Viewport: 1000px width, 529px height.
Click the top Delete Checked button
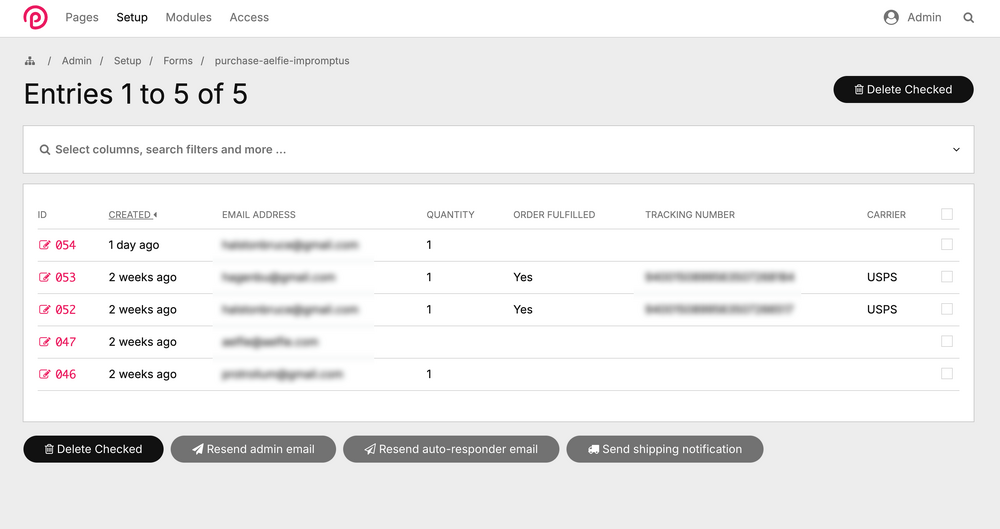pyautogui.click(x=903, y=89)
